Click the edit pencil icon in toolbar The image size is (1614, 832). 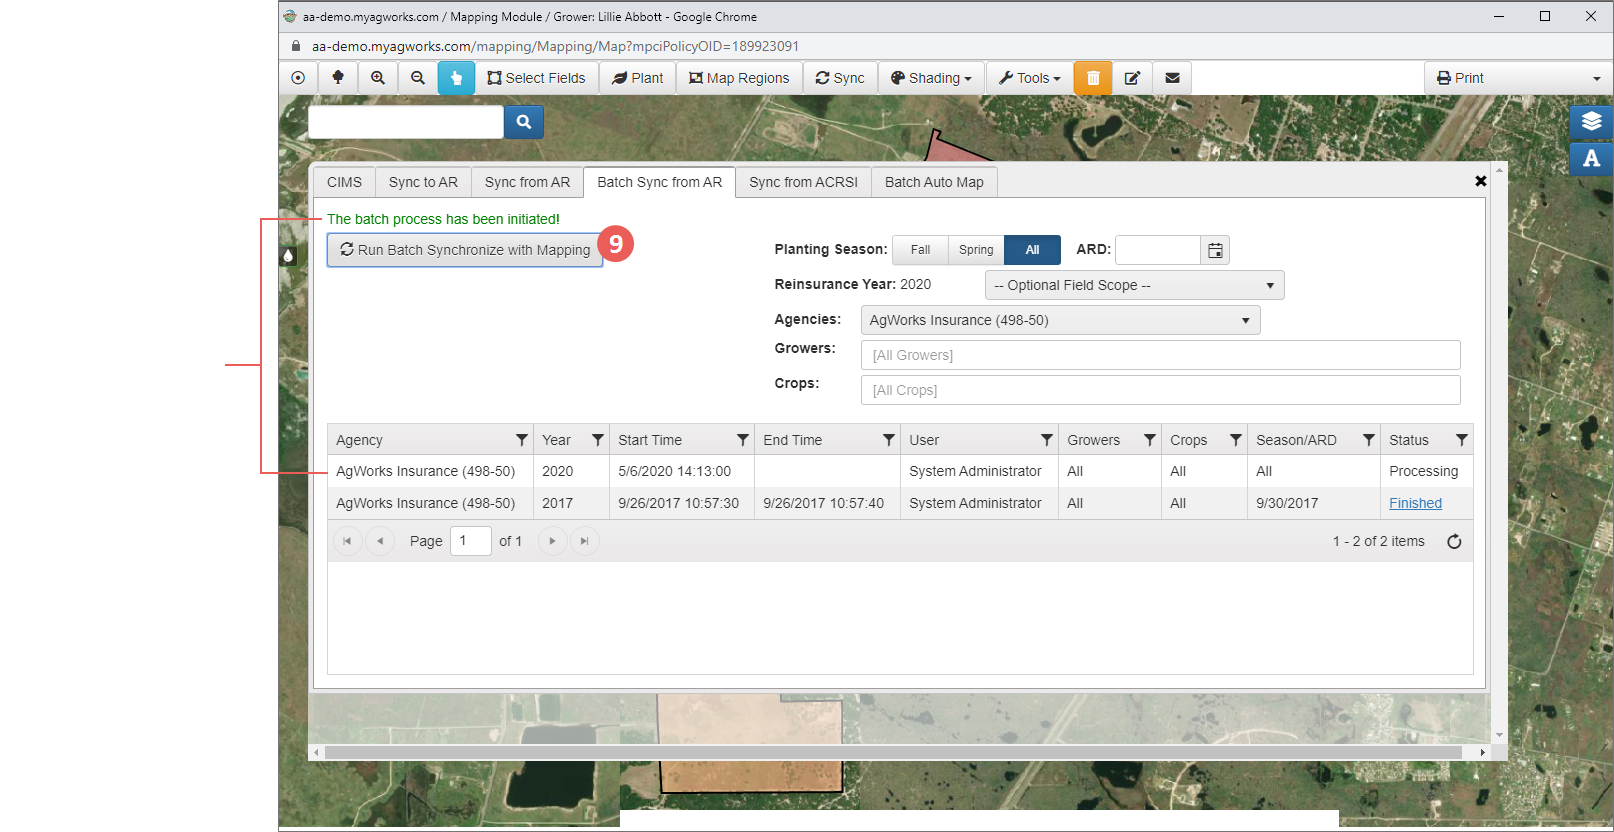pos(1132,78)
